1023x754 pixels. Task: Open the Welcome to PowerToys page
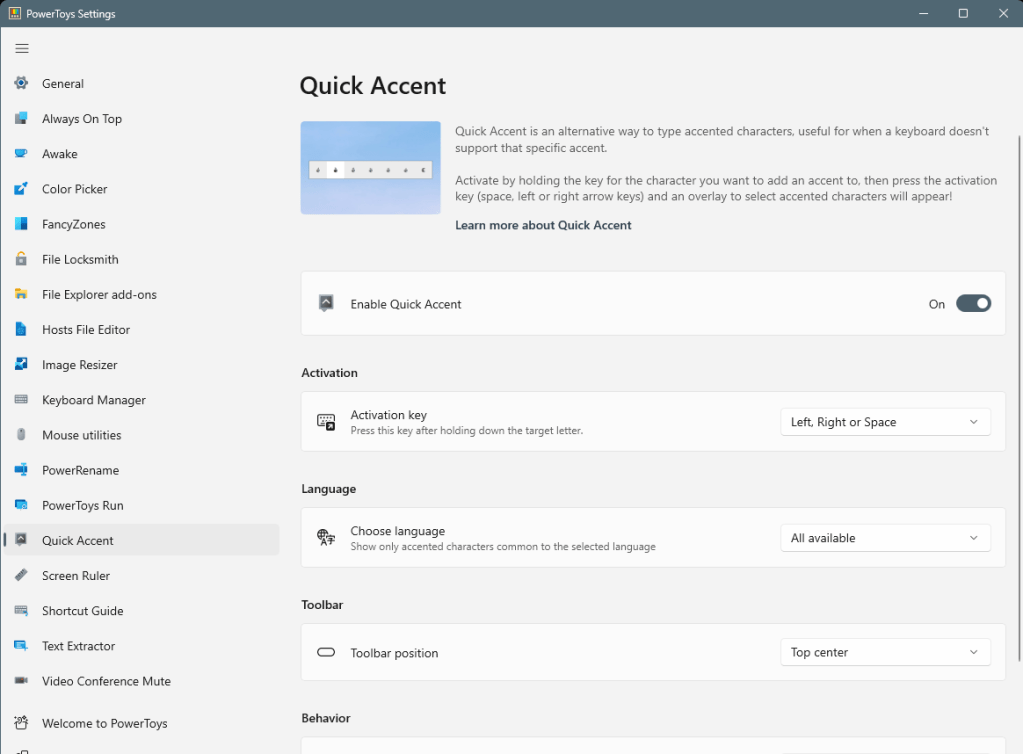104,723
